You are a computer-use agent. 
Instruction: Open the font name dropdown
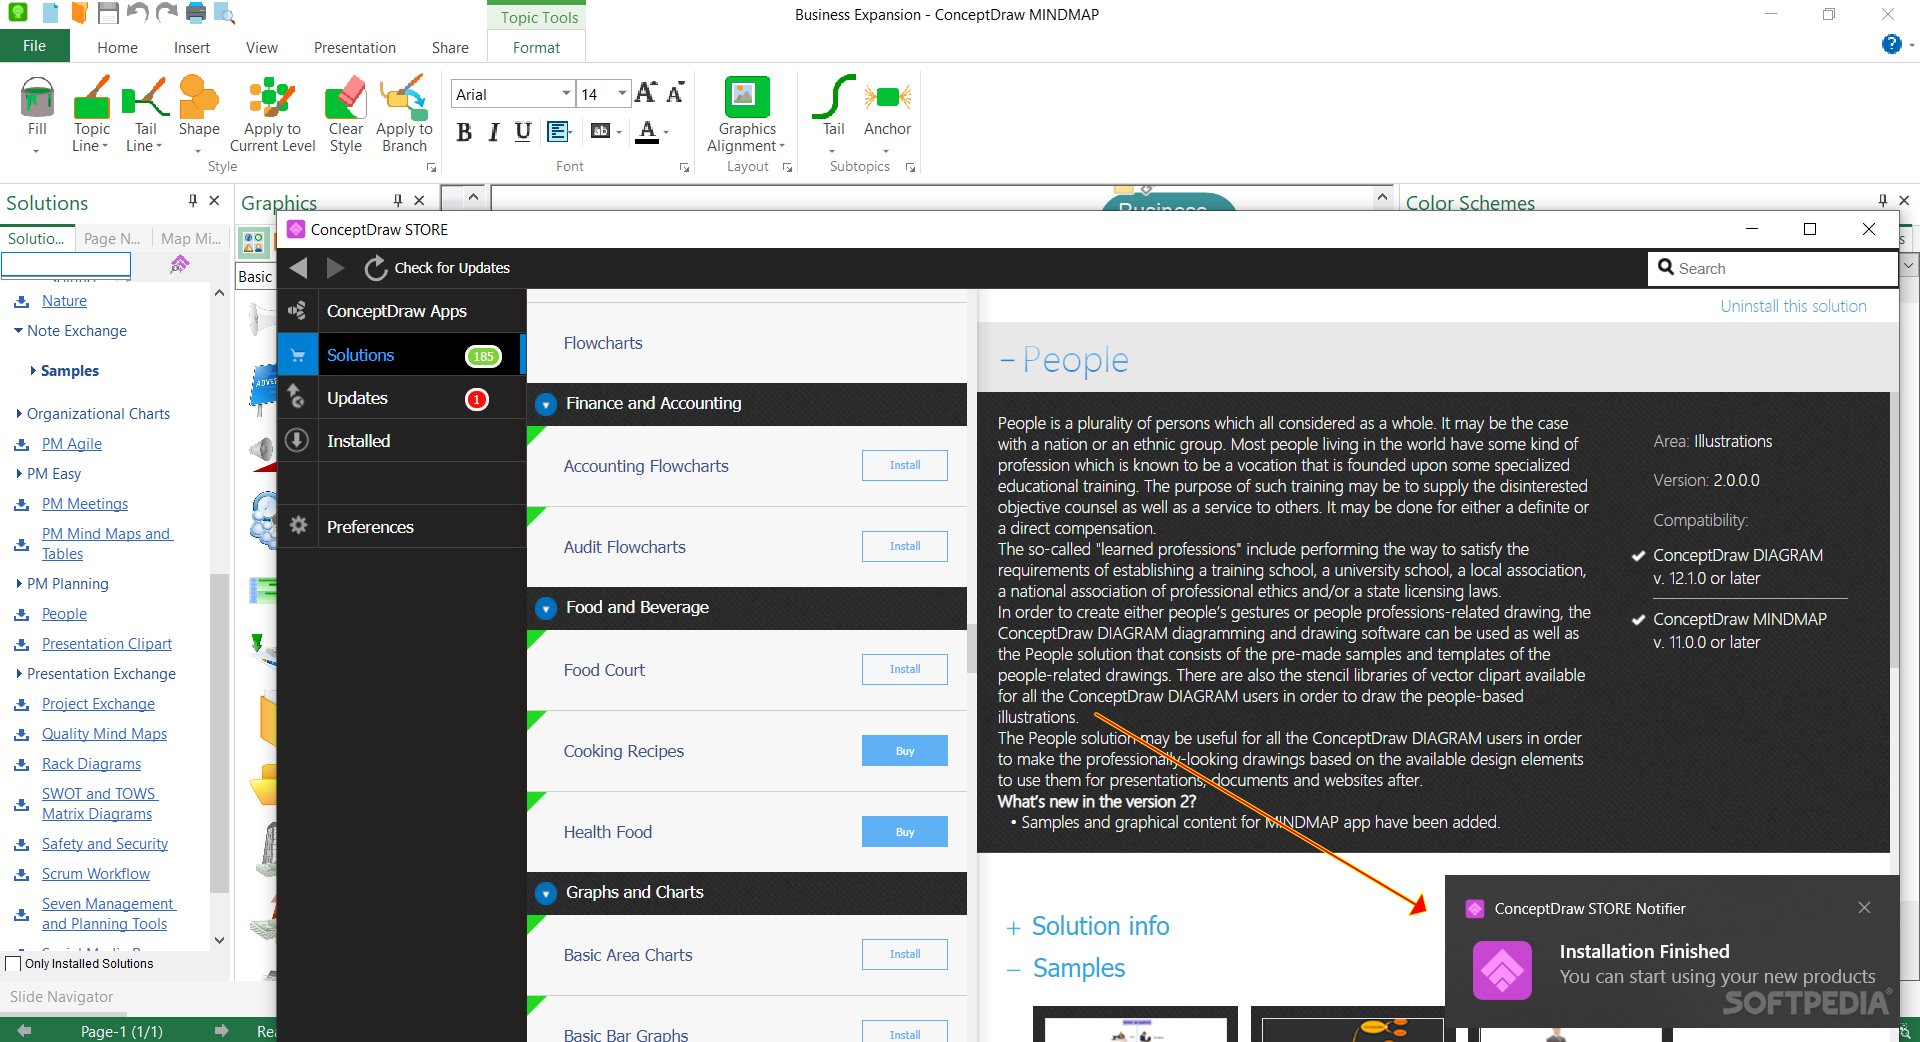[566, 94]
